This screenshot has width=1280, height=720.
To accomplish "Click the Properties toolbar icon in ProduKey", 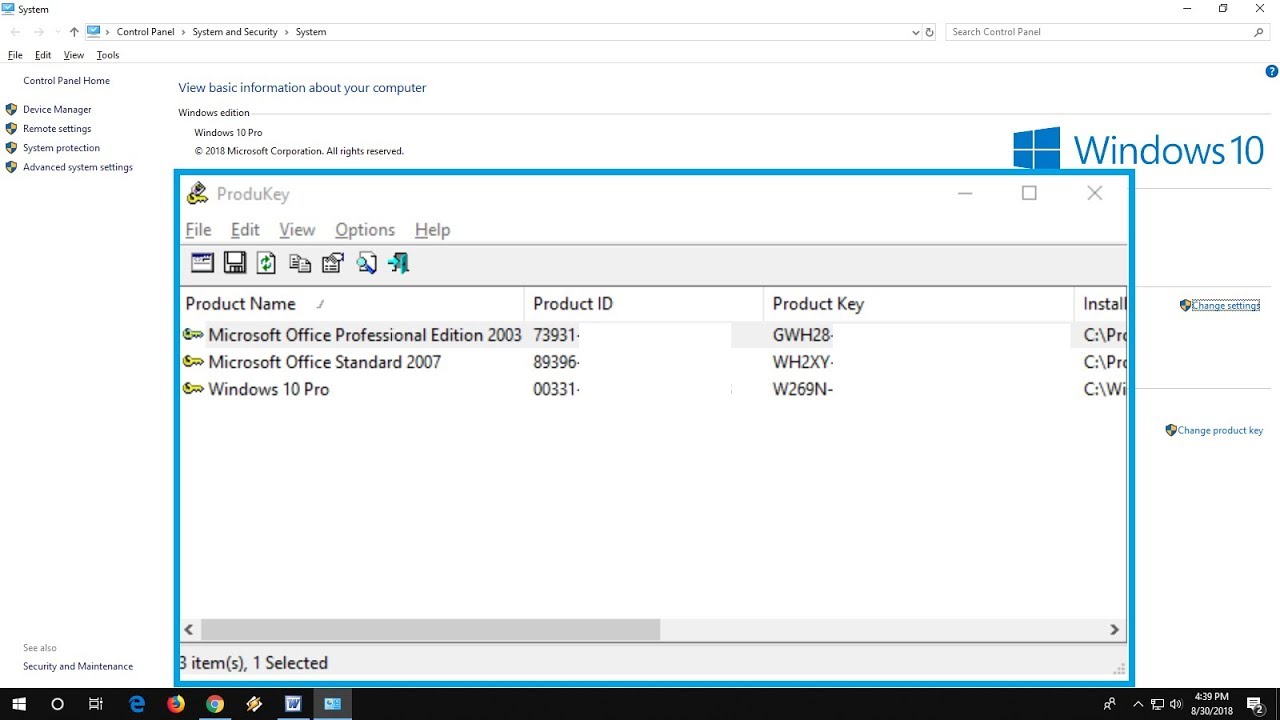I will [333, 263].
